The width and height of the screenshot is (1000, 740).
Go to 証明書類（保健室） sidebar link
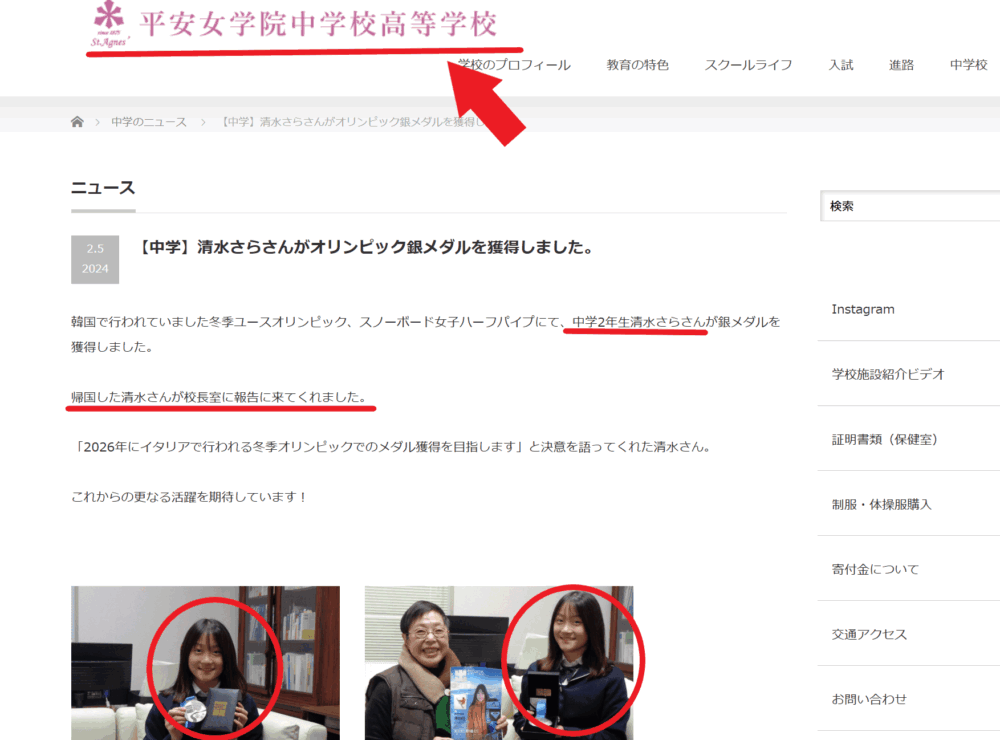(884, 439)
